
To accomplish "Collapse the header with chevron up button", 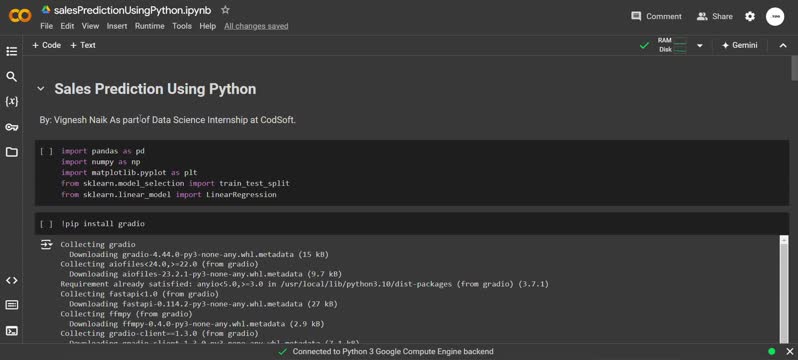I will [x=783, y=45].
